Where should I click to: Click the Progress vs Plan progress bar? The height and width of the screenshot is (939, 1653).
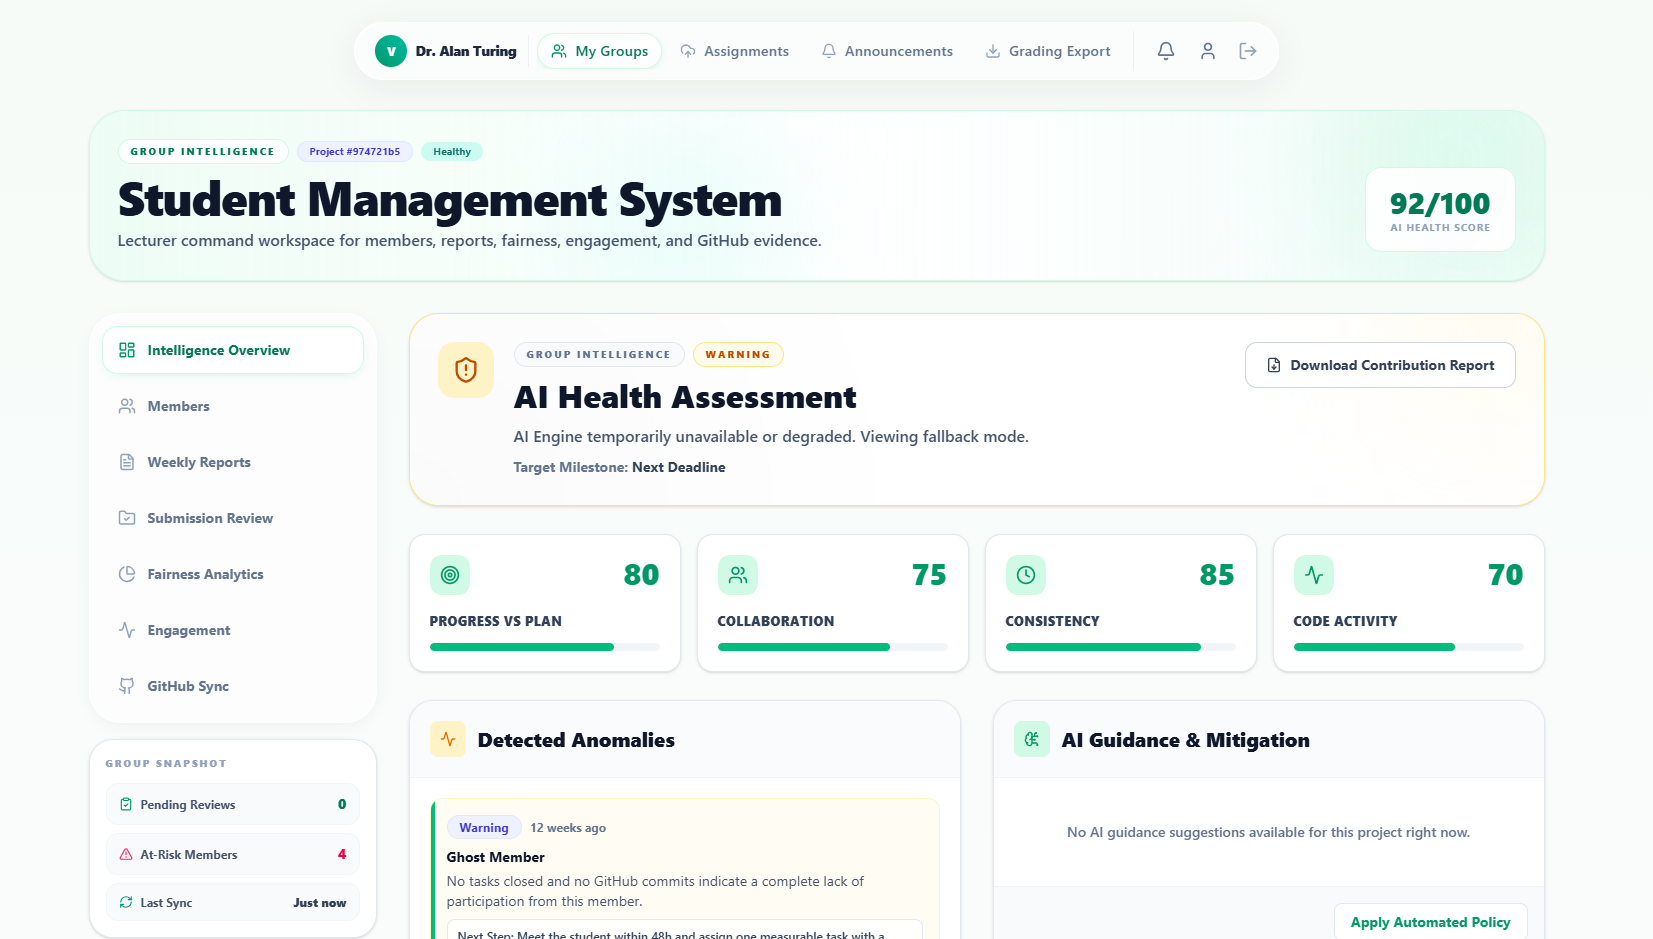(545, 647)
